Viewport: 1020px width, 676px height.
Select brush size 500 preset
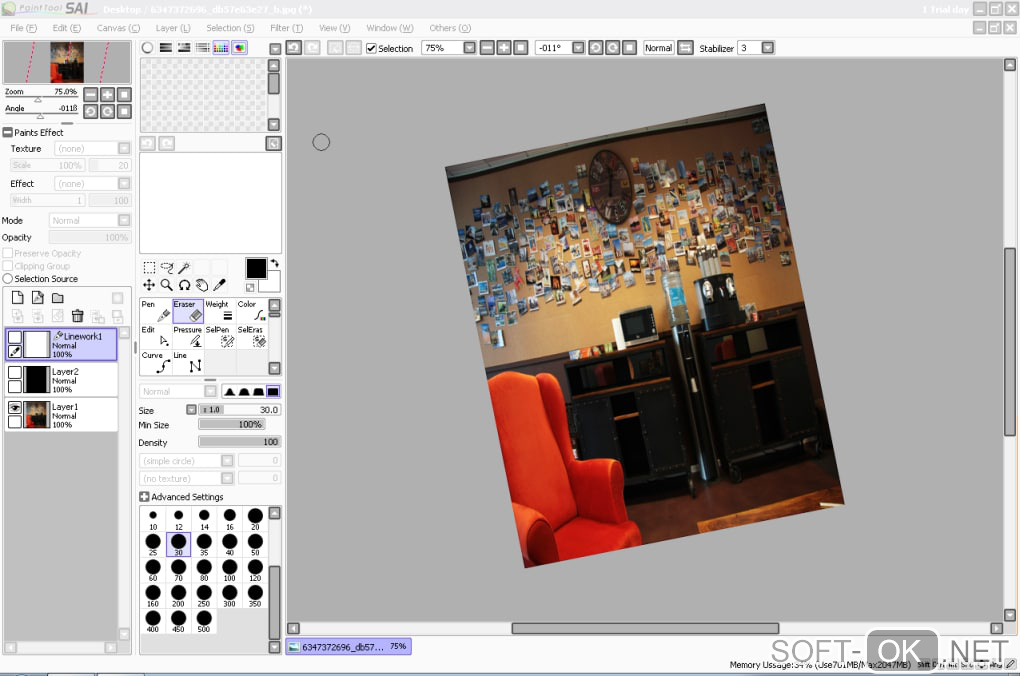(204, 621)
